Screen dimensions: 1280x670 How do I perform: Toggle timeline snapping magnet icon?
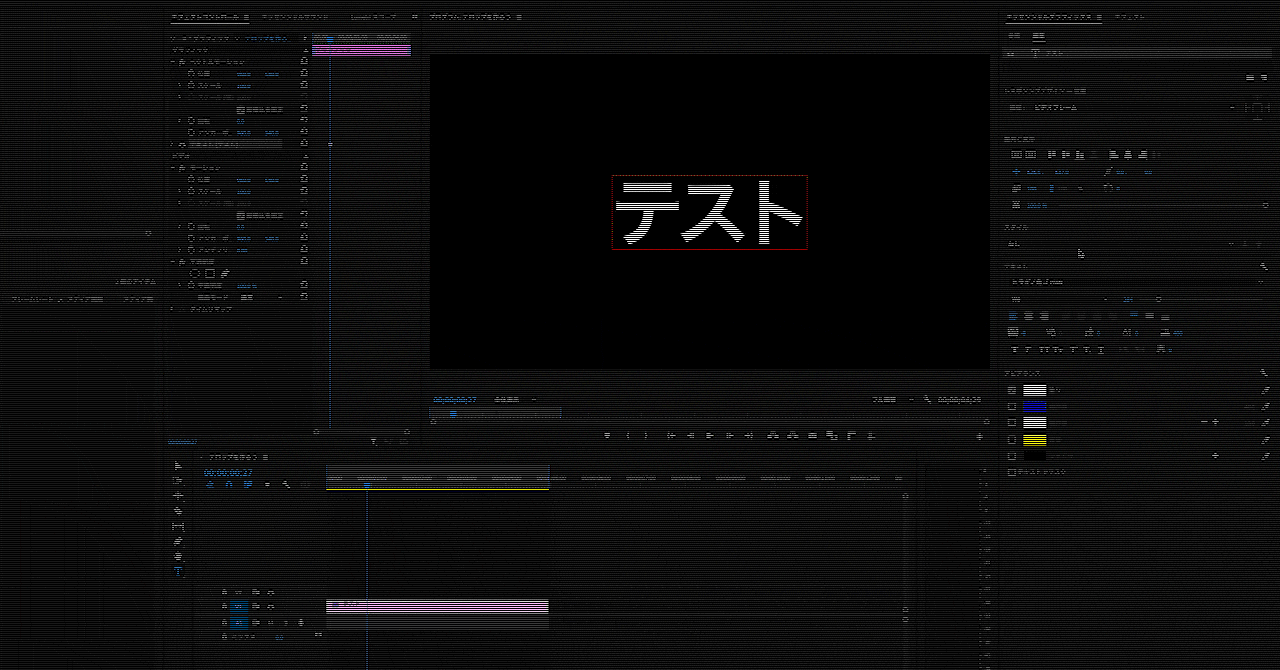click(x=229, y=484)
